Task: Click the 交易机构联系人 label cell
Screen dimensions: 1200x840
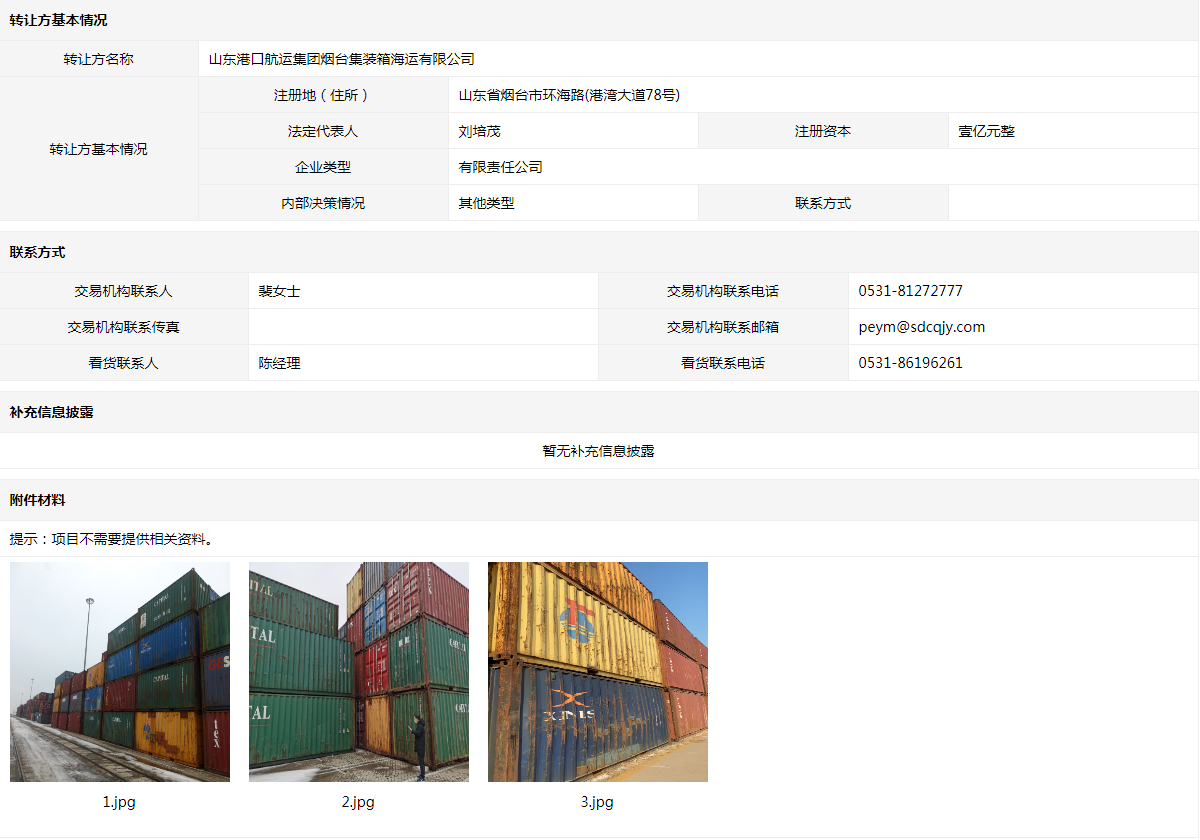Action: (124, 291)
